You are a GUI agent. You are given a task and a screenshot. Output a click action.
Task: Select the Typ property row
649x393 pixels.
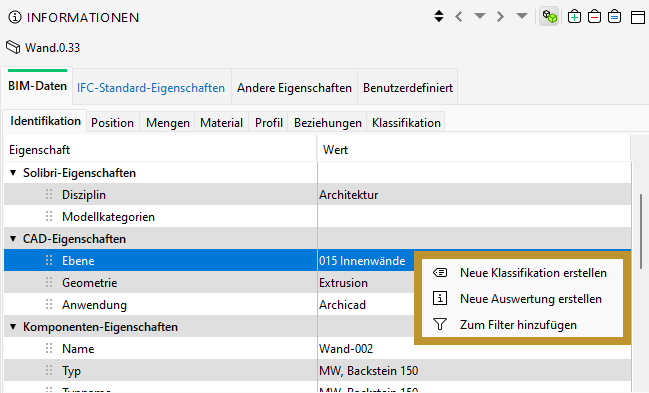pyautogui.click(x=317, y=370)
